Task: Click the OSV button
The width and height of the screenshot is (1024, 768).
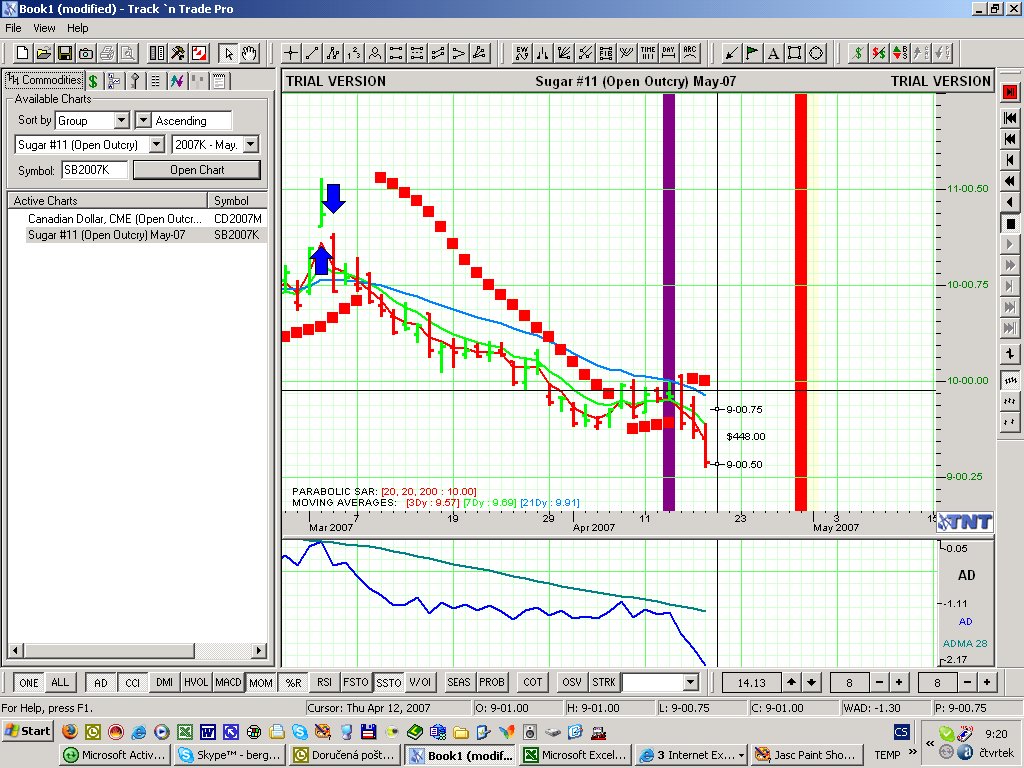Action: (x=571, y=682)
